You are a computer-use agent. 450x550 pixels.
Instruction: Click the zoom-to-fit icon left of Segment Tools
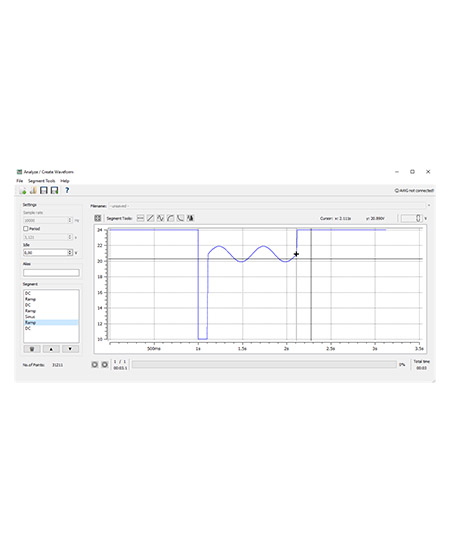(98, 218)
